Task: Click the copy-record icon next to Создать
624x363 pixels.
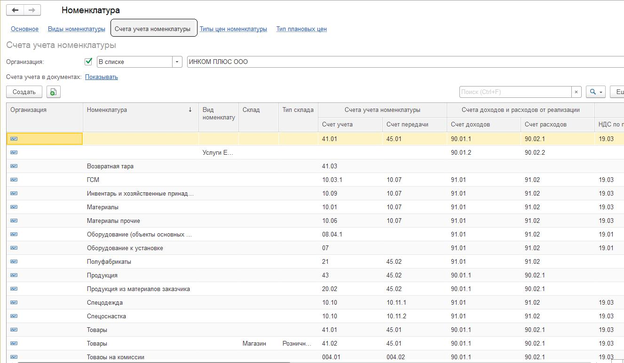Action: click(x=53, y=92)
